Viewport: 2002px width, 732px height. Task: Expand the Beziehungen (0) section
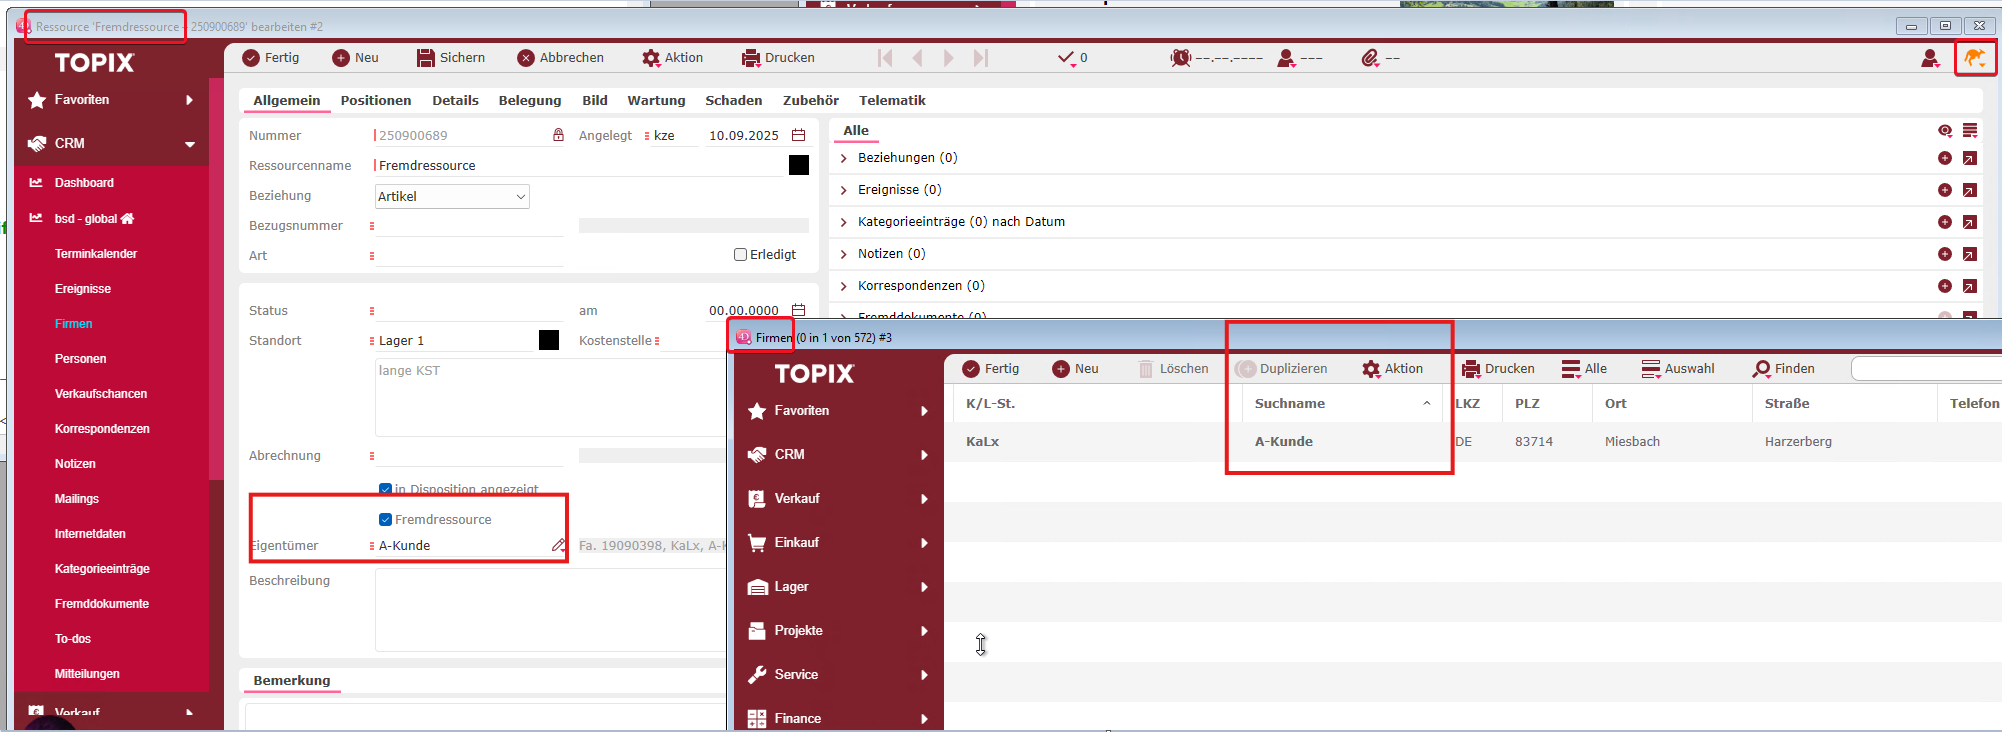844,158
